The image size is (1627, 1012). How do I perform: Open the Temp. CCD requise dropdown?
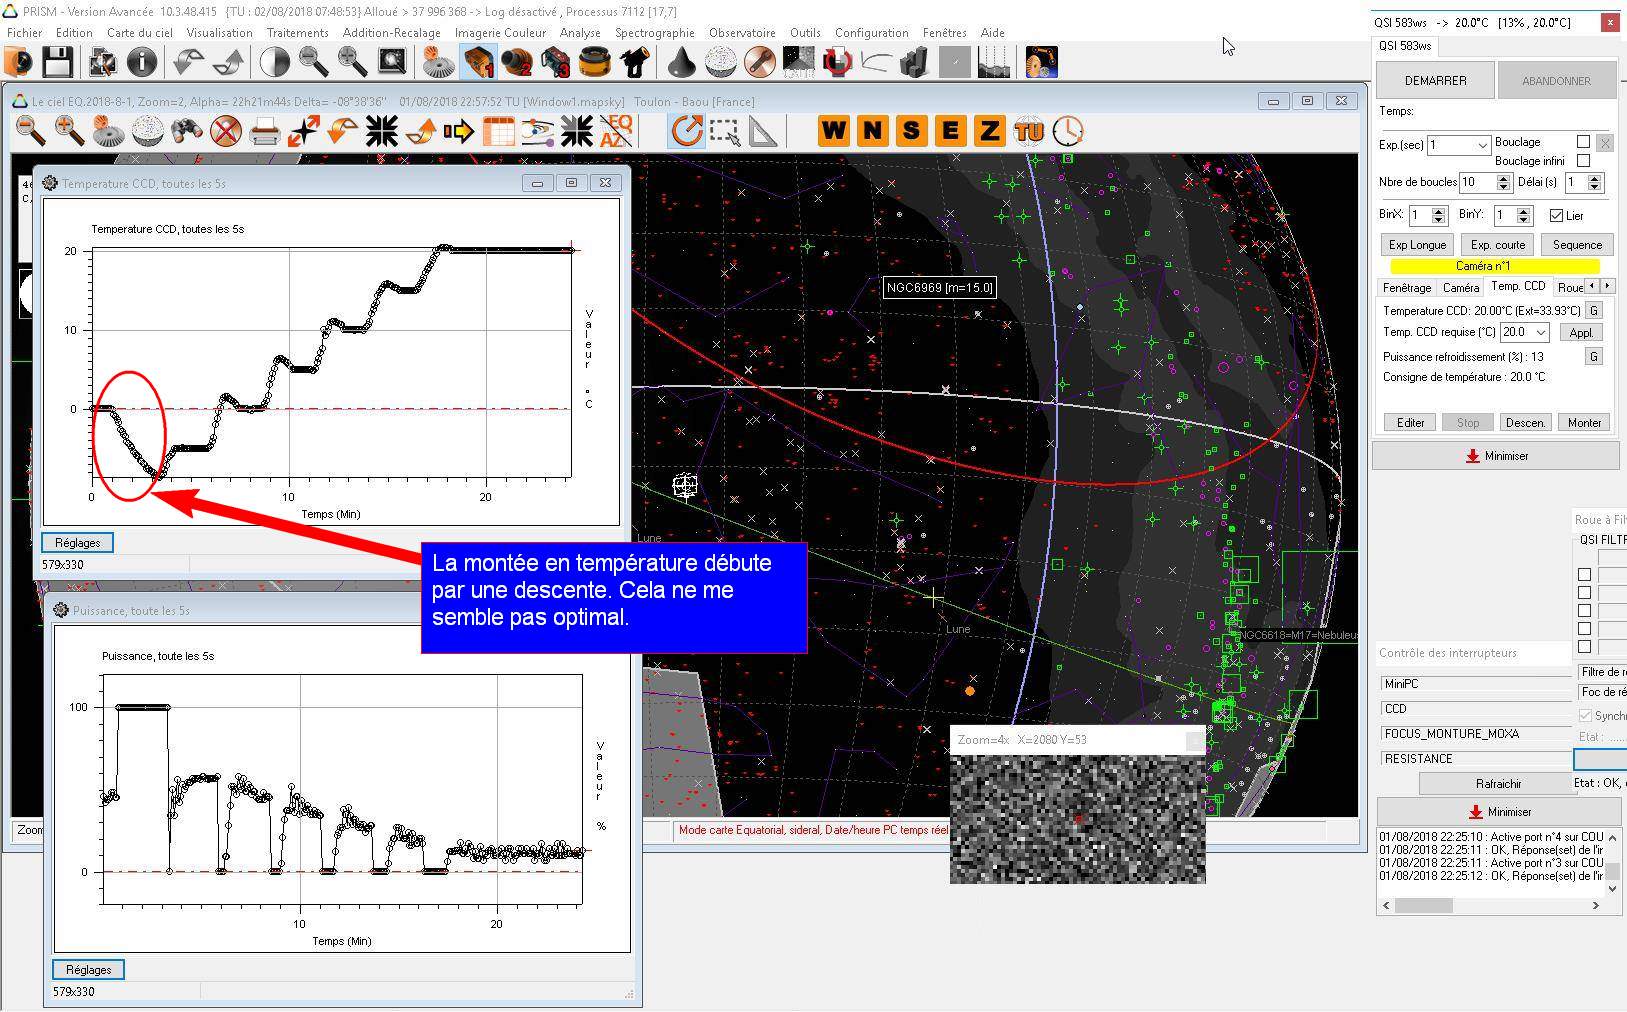click(x=1540, y=333)
